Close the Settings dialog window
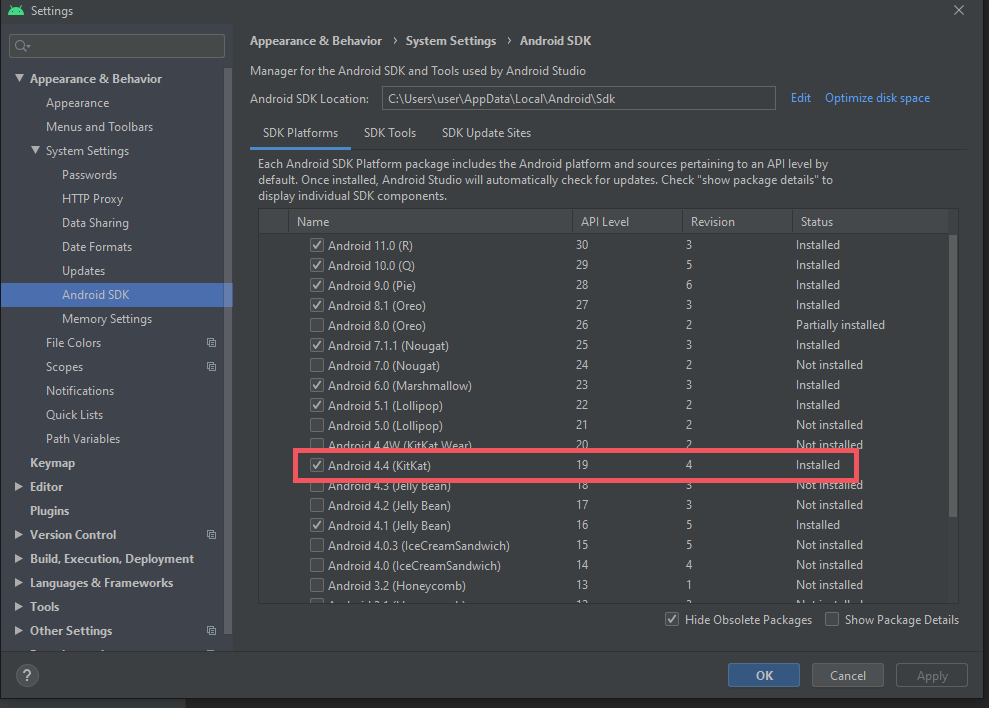This screenshot has height=708, width=989. coord(959,11)
